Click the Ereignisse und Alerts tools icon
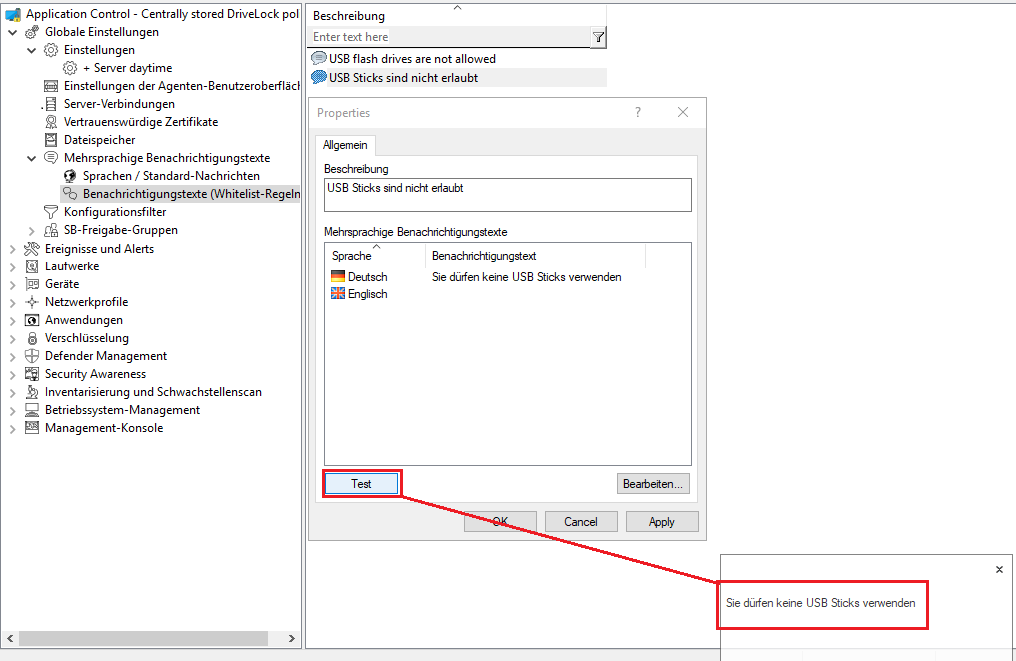Image resolution: width=1016 pixels, height=661 pixels. click(32, 249)
